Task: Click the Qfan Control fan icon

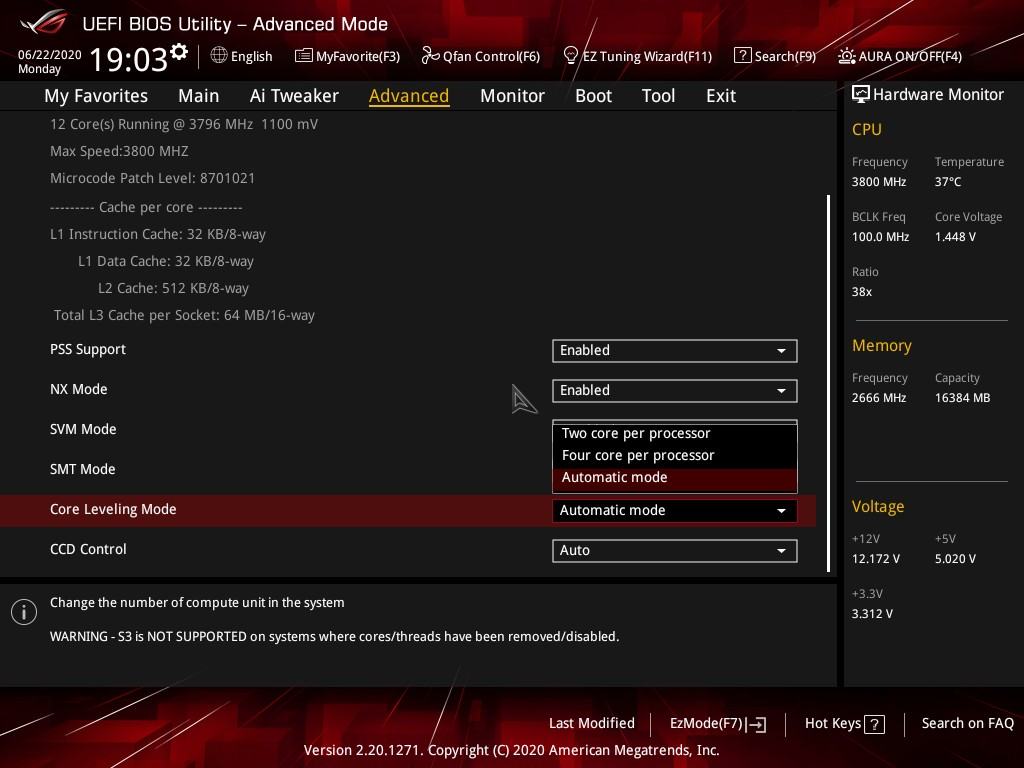Action: click(x=430, y=56)
